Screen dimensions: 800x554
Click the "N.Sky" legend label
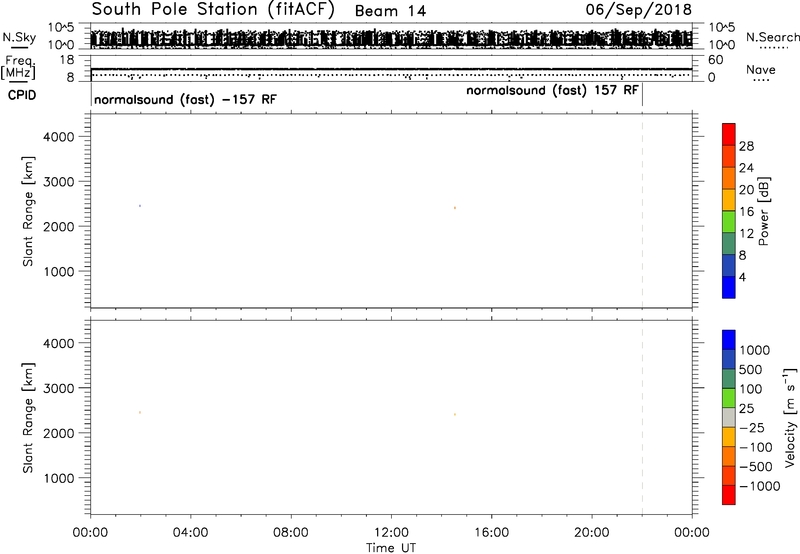19,37
